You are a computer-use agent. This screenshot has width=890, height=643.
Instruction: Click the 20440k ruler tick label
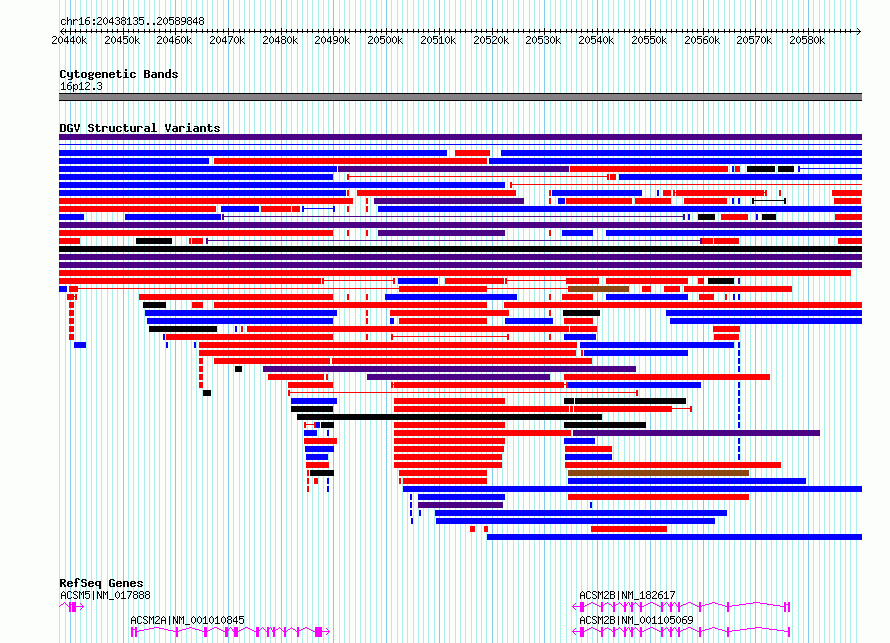69,40
